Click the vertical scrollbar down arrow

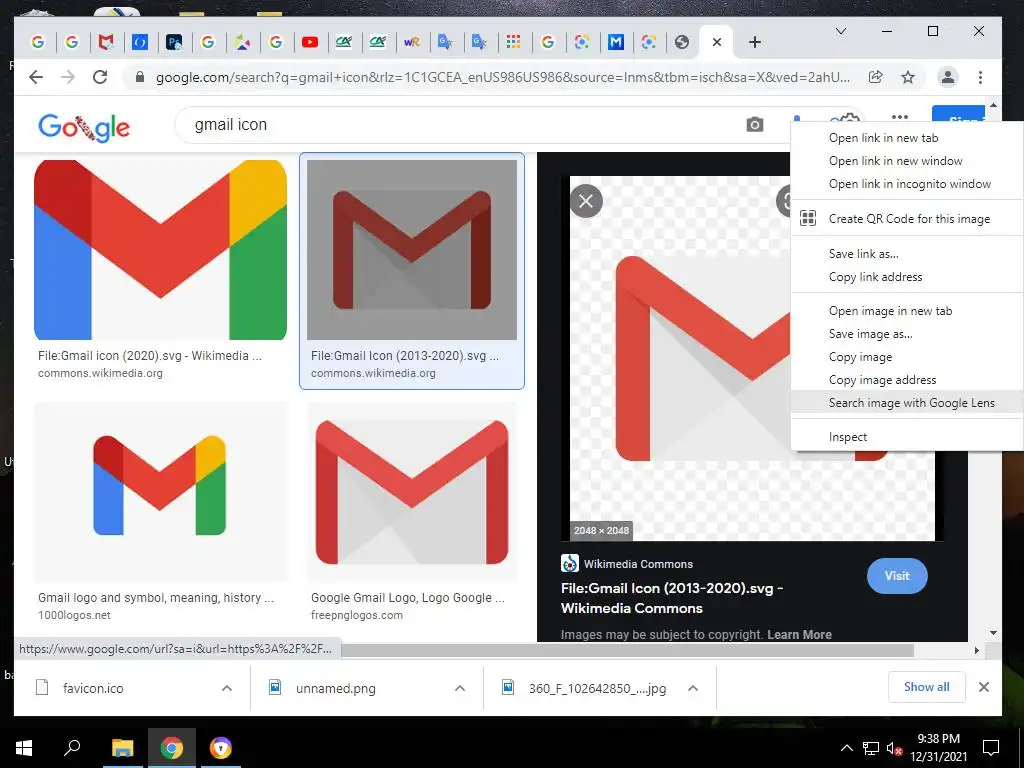coord(993,633)
